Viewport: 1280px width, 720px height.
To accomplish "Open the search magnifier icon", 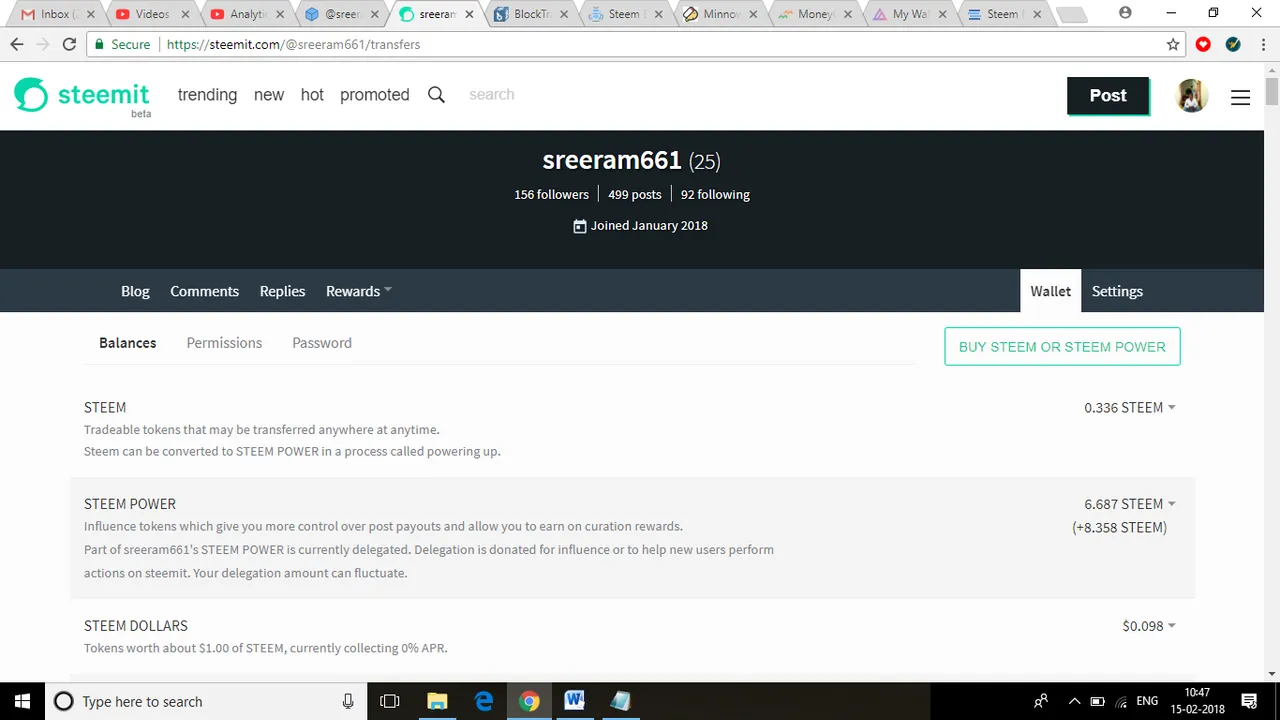I will click(436, 95).
